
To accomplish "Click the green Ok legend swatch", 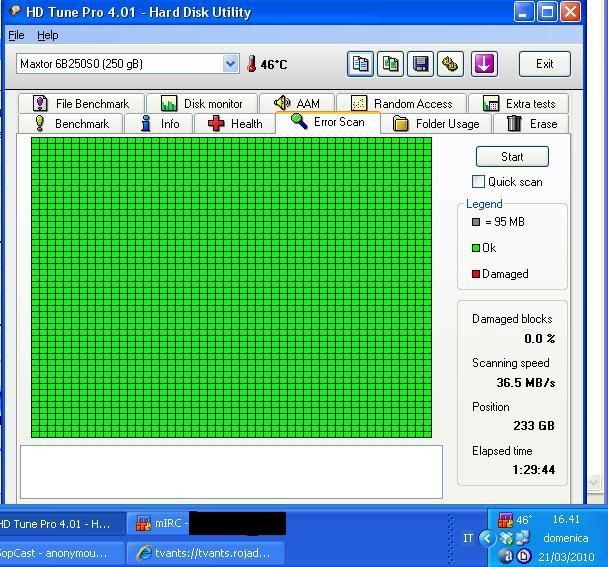I will click(476, 248).
